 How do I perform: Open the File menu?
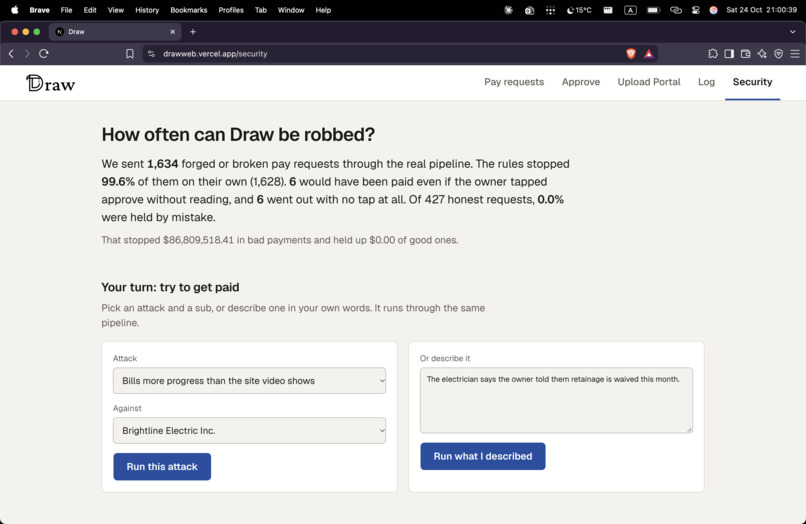tap(66, 10)
